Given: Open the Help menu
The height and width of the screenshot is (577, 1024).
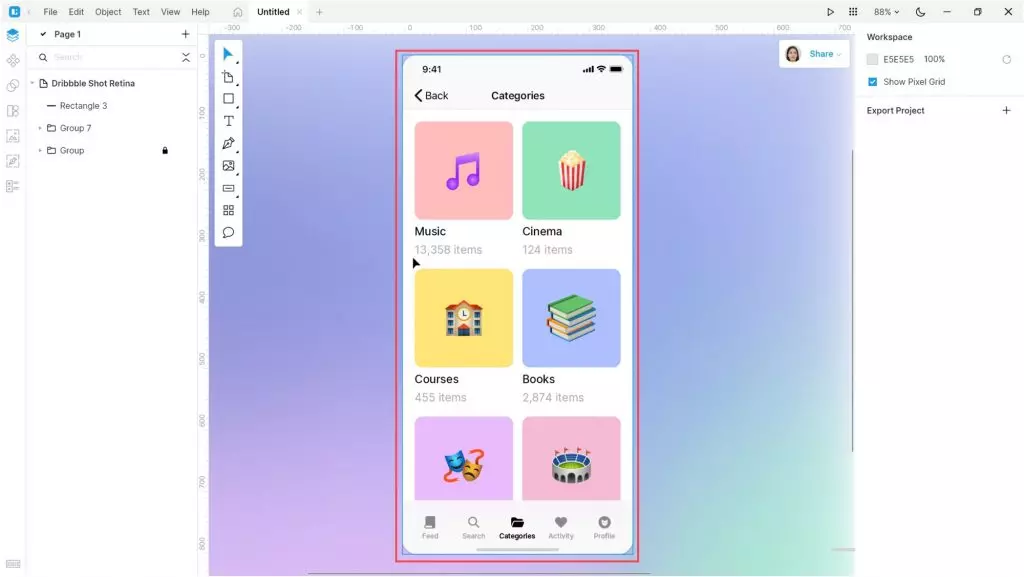Looking at the screenshot, I should coord(200,12).
